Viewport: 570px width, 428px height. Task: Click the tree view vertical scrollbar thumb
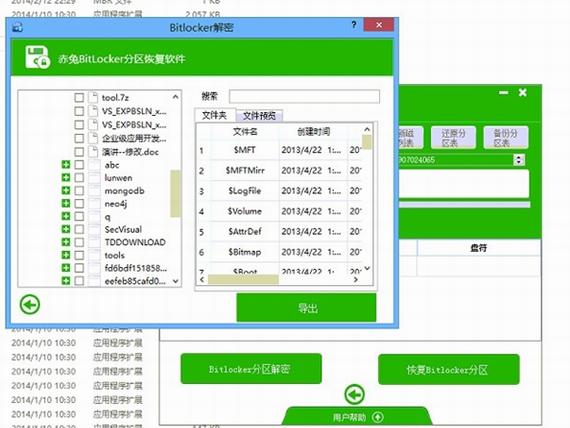(x=175, y=193)
